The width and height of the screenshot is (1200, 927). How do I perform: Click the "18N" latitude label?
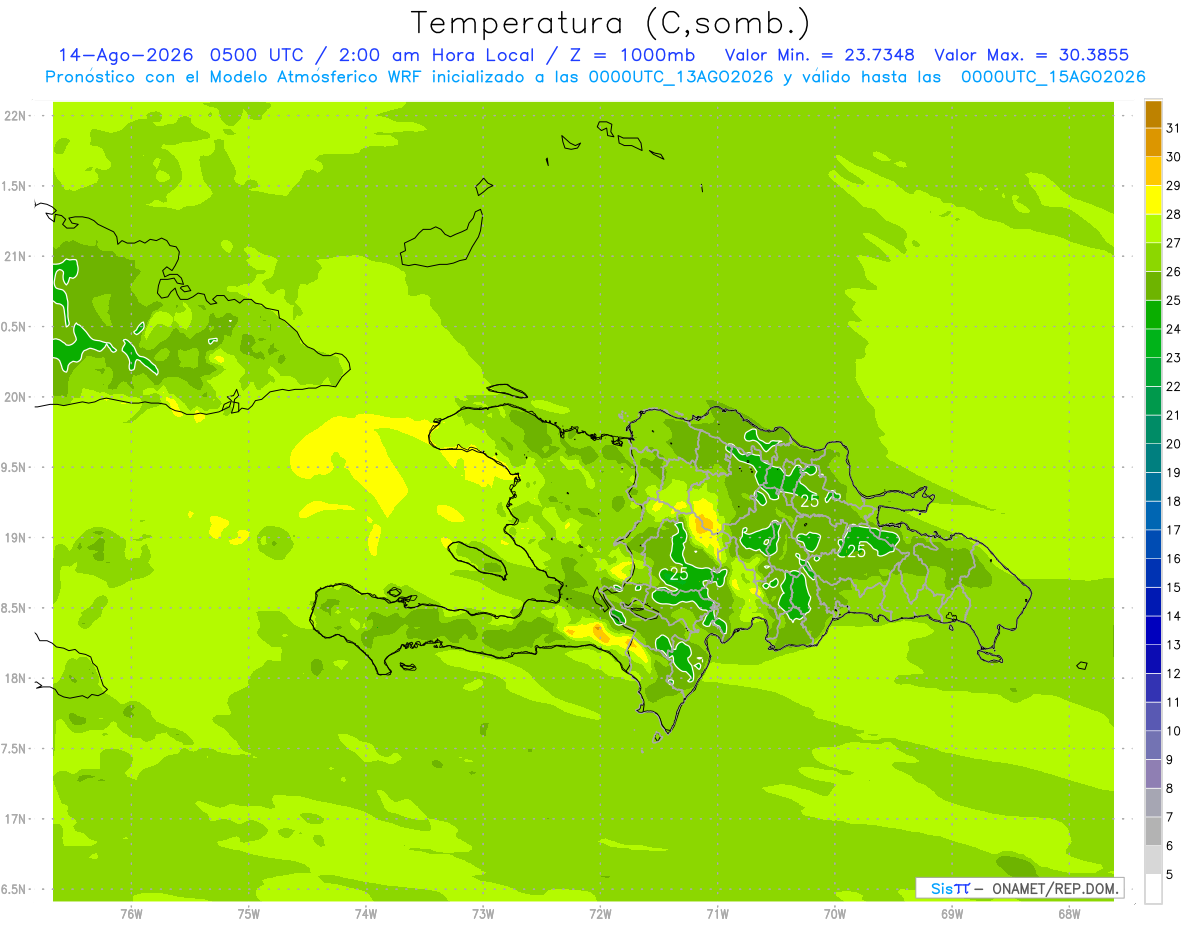(14, 679)
